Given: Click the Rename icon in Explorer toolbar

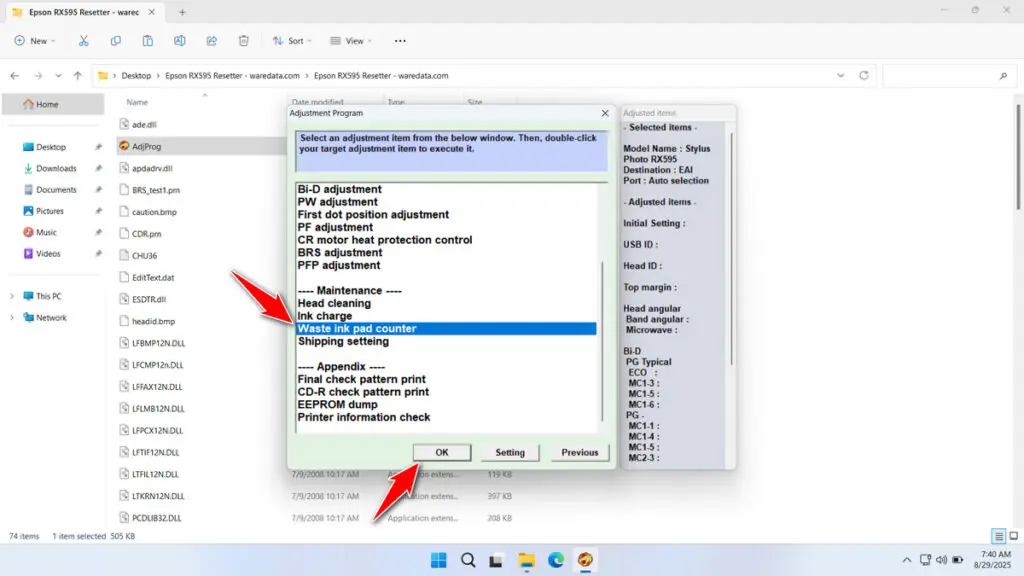Looking at the screenshot, I should click(180, 40).
